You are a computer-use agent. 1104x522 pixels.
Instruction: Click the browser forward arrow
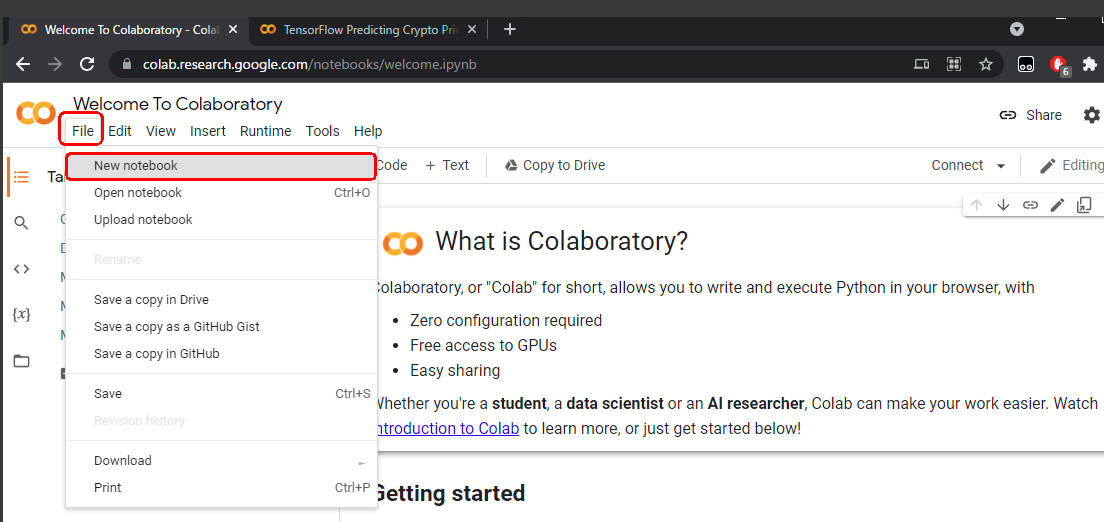click(55, 64)
